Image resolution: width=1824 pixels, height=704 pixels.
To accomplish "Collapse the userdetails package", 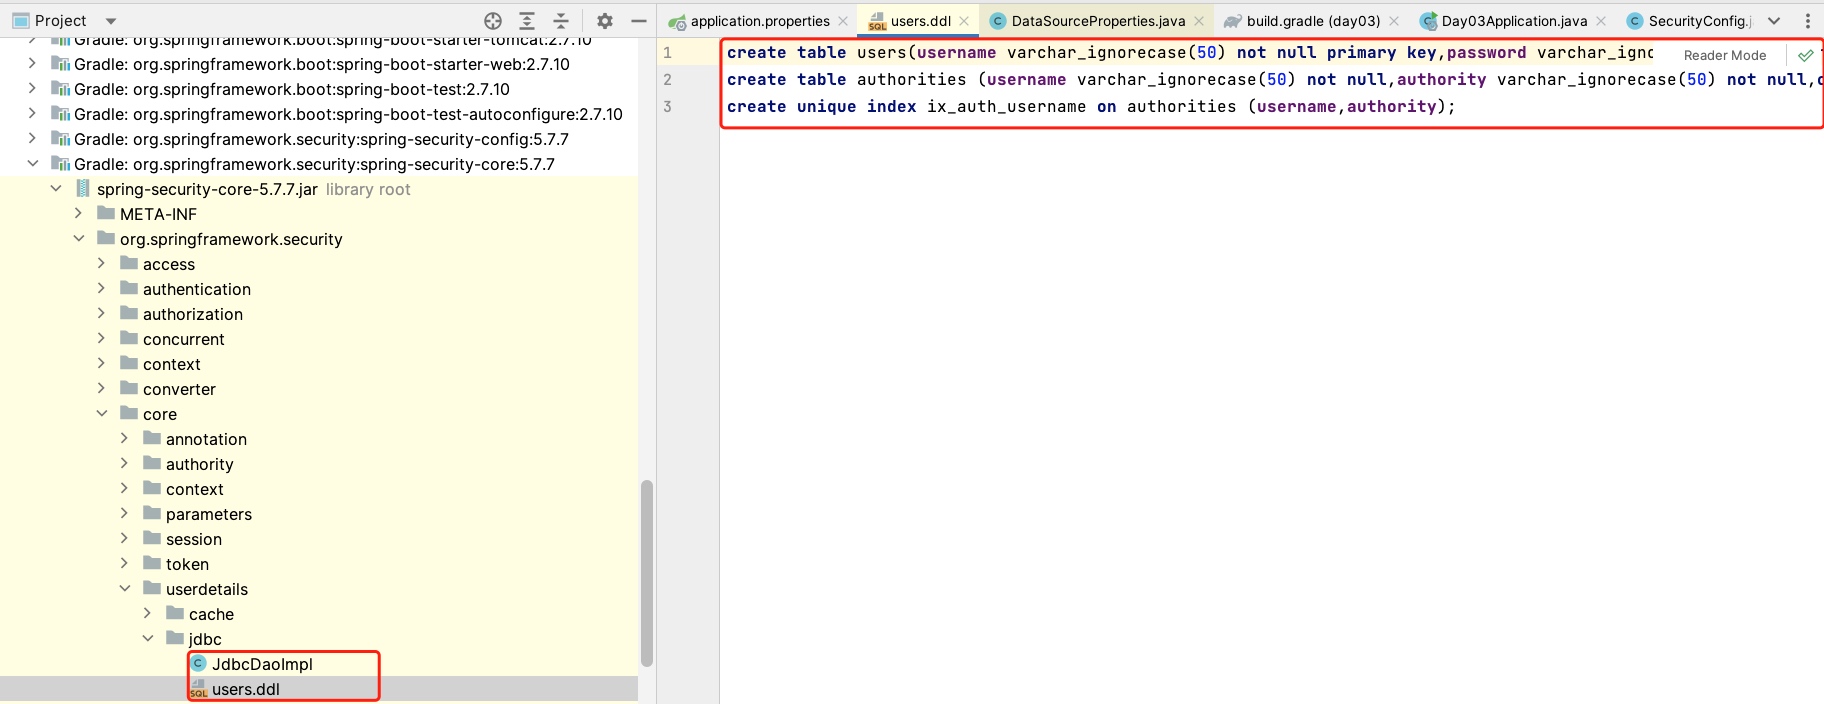I will click(124, 588).
